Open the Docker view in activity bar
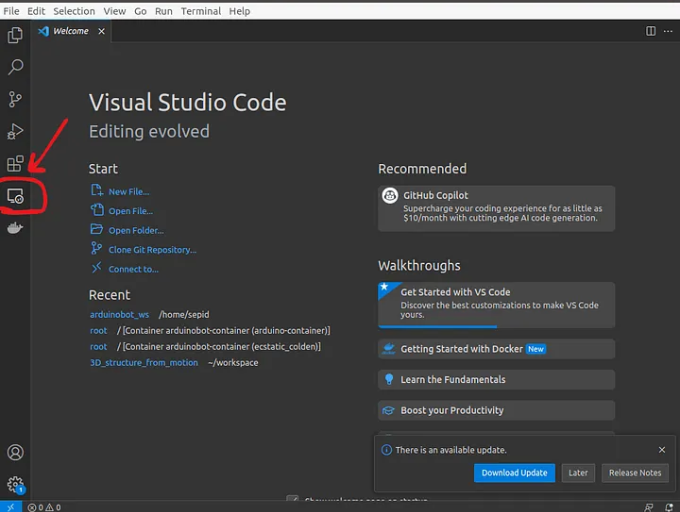This screenshot has width=680, height=512. click(15, 228)
